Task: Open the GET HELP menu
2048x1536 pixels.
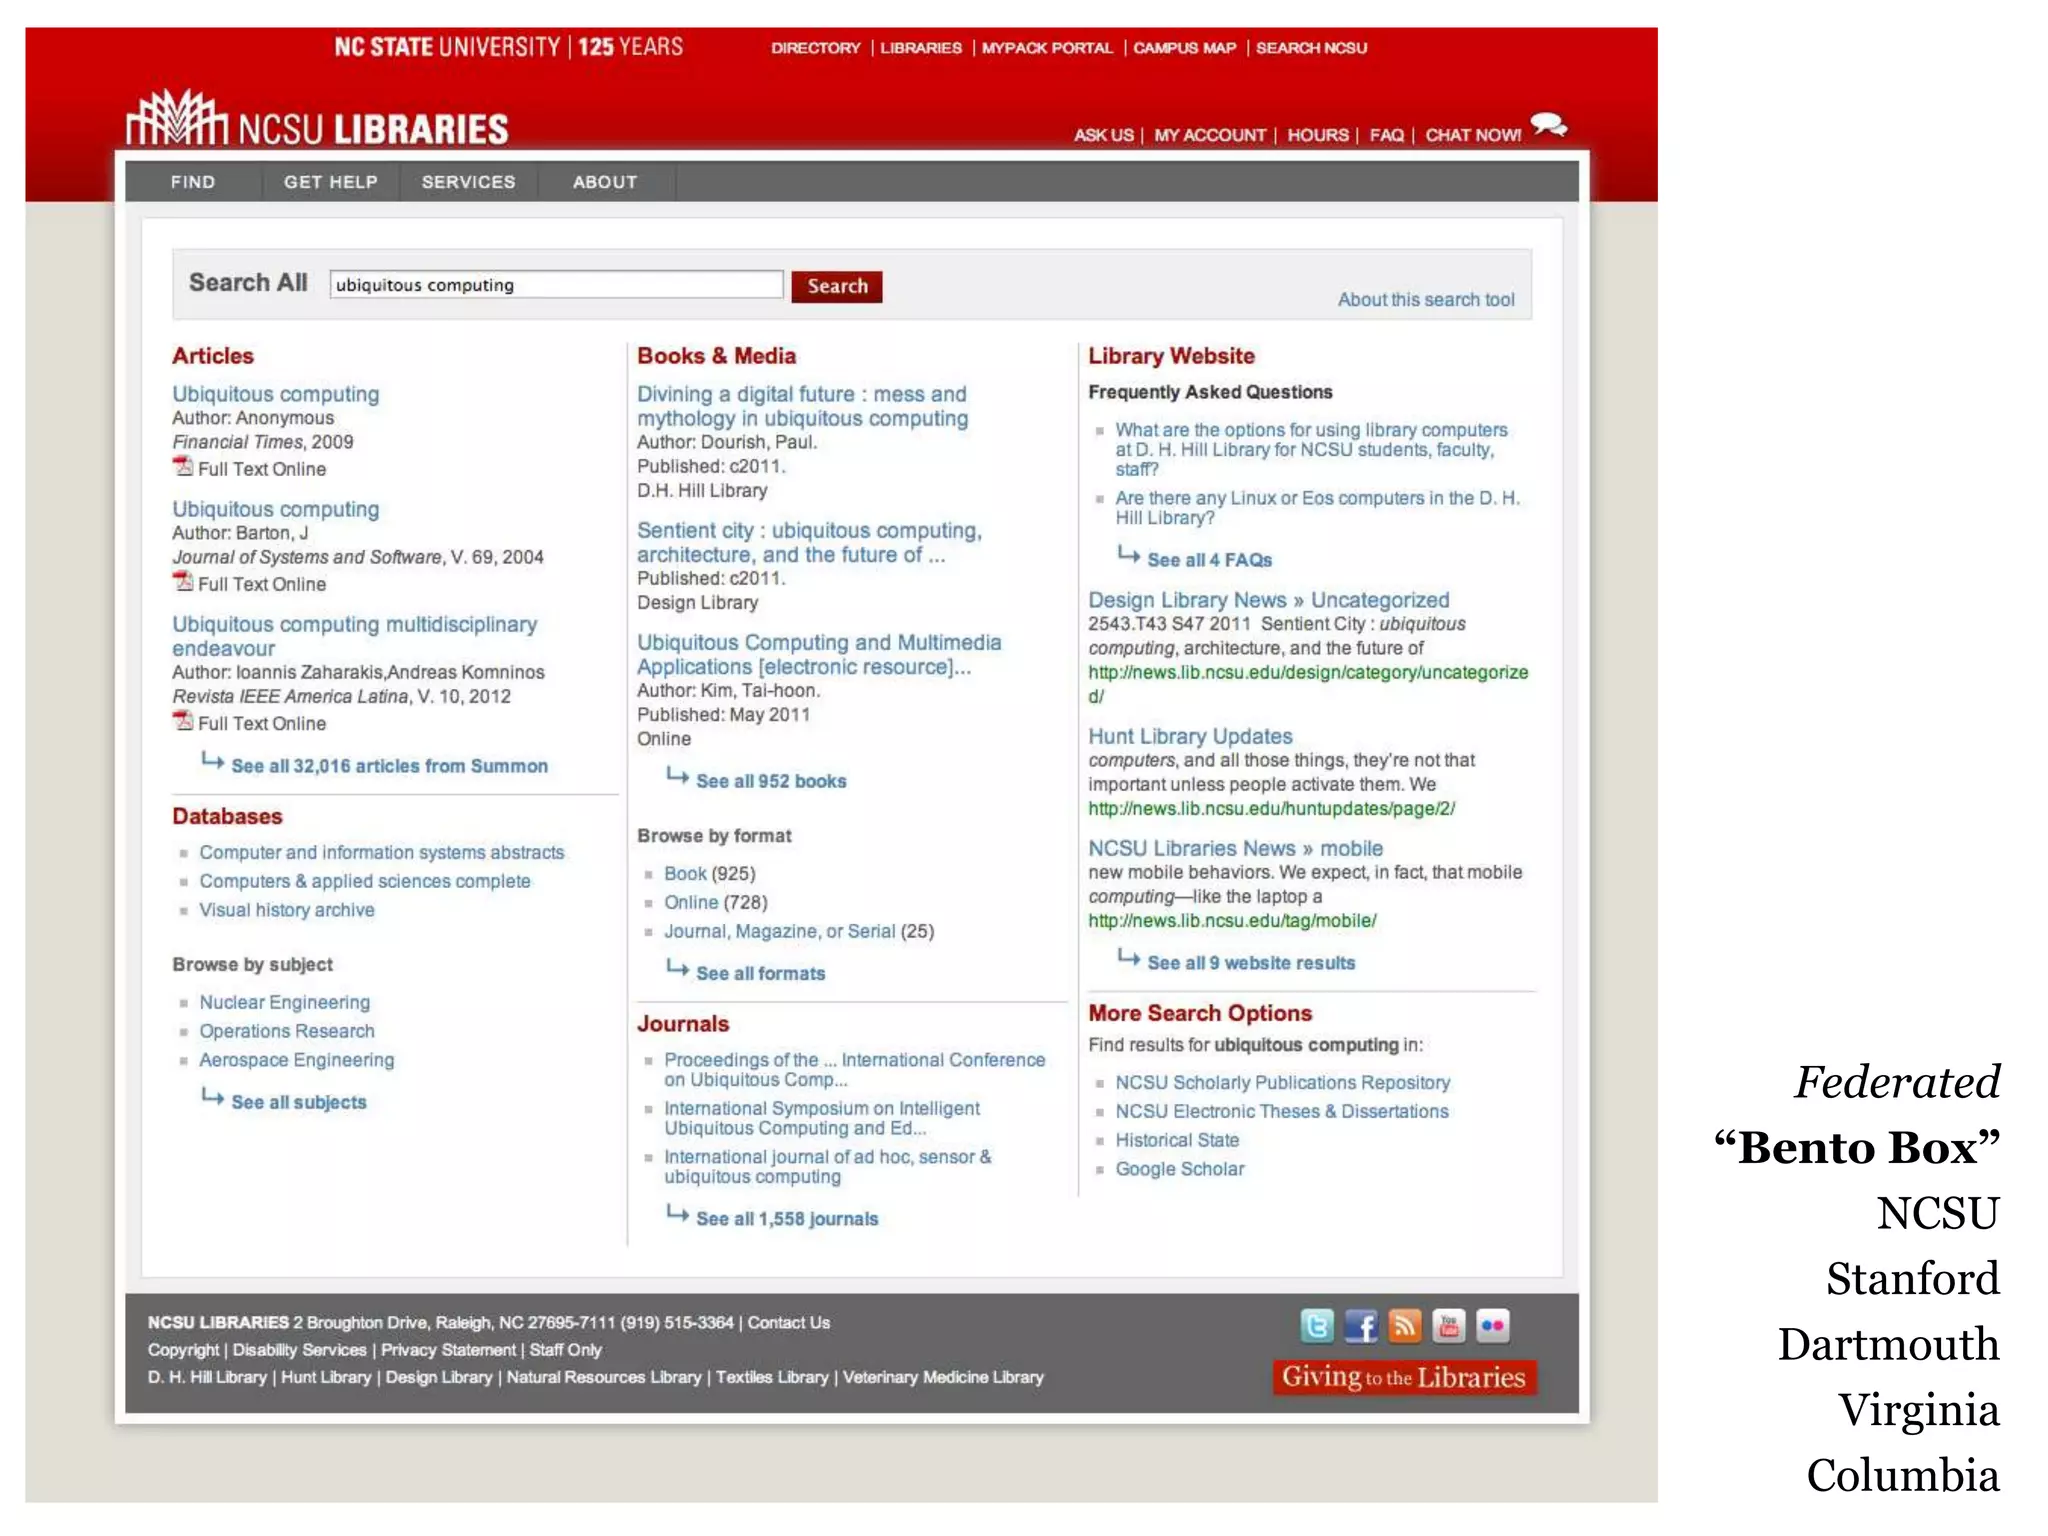Action: (331, 182)
